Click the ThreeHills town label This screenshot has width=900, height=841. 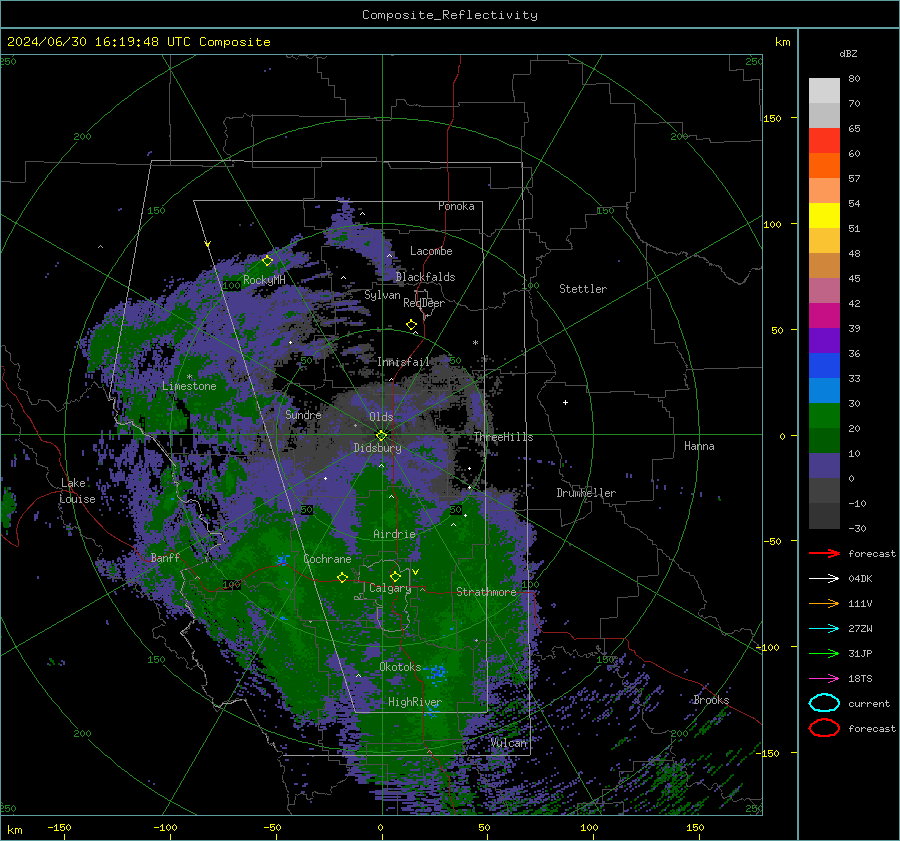503,437
